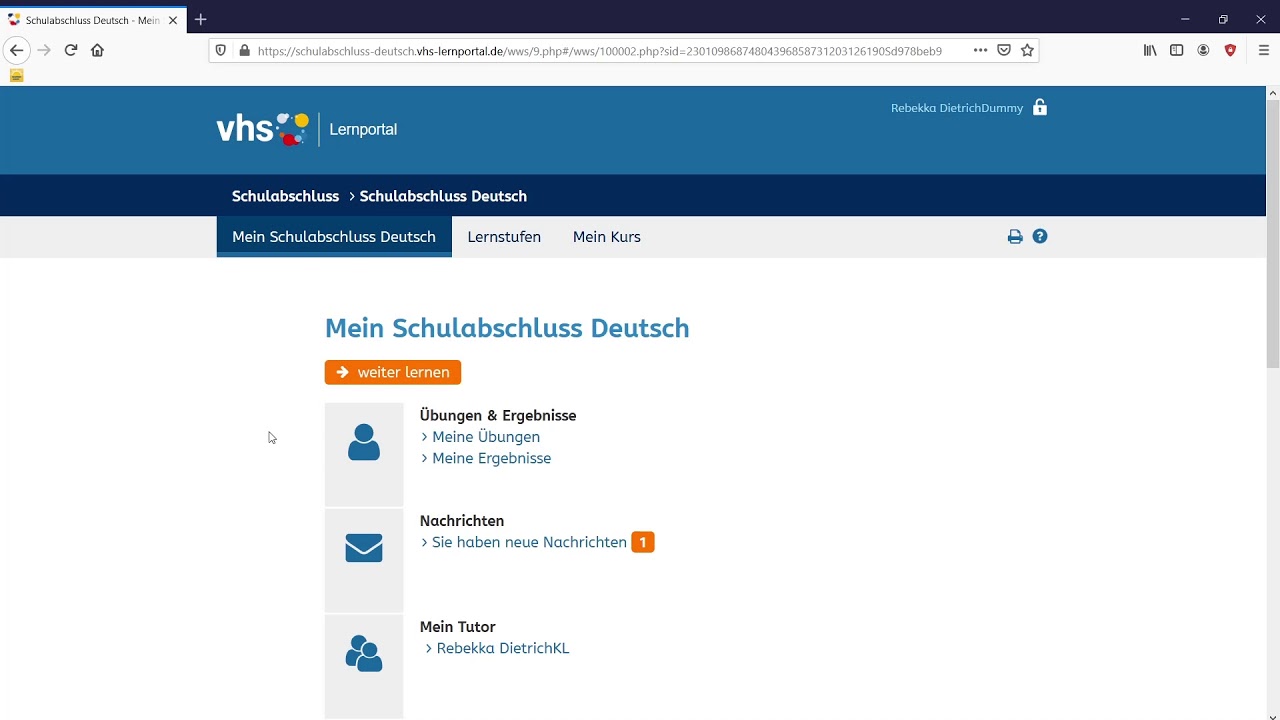This screenshot has height=720, width=1280.
Task: Click the scrollbar up arrow
Action: 1273,93
